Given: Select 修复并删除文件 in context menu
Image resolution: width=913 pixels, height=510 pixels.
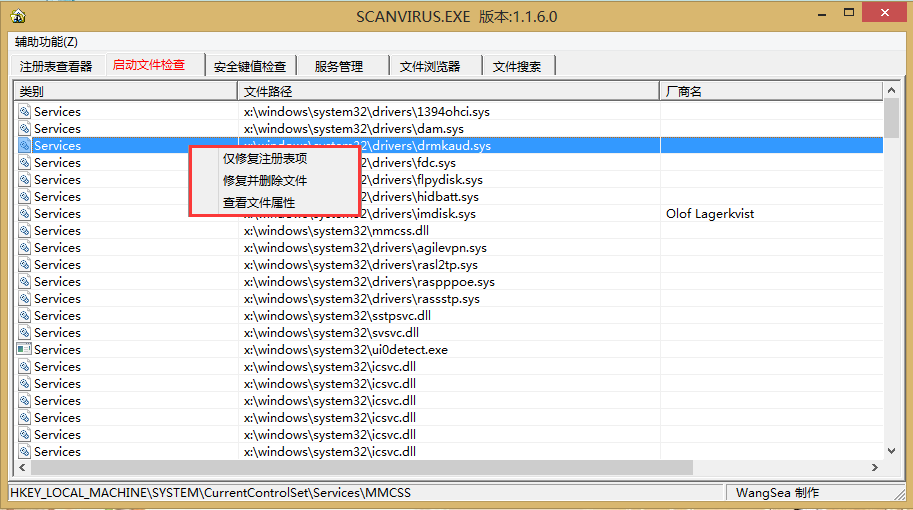Looking at the screenshot, I should (x=265, y=181).
